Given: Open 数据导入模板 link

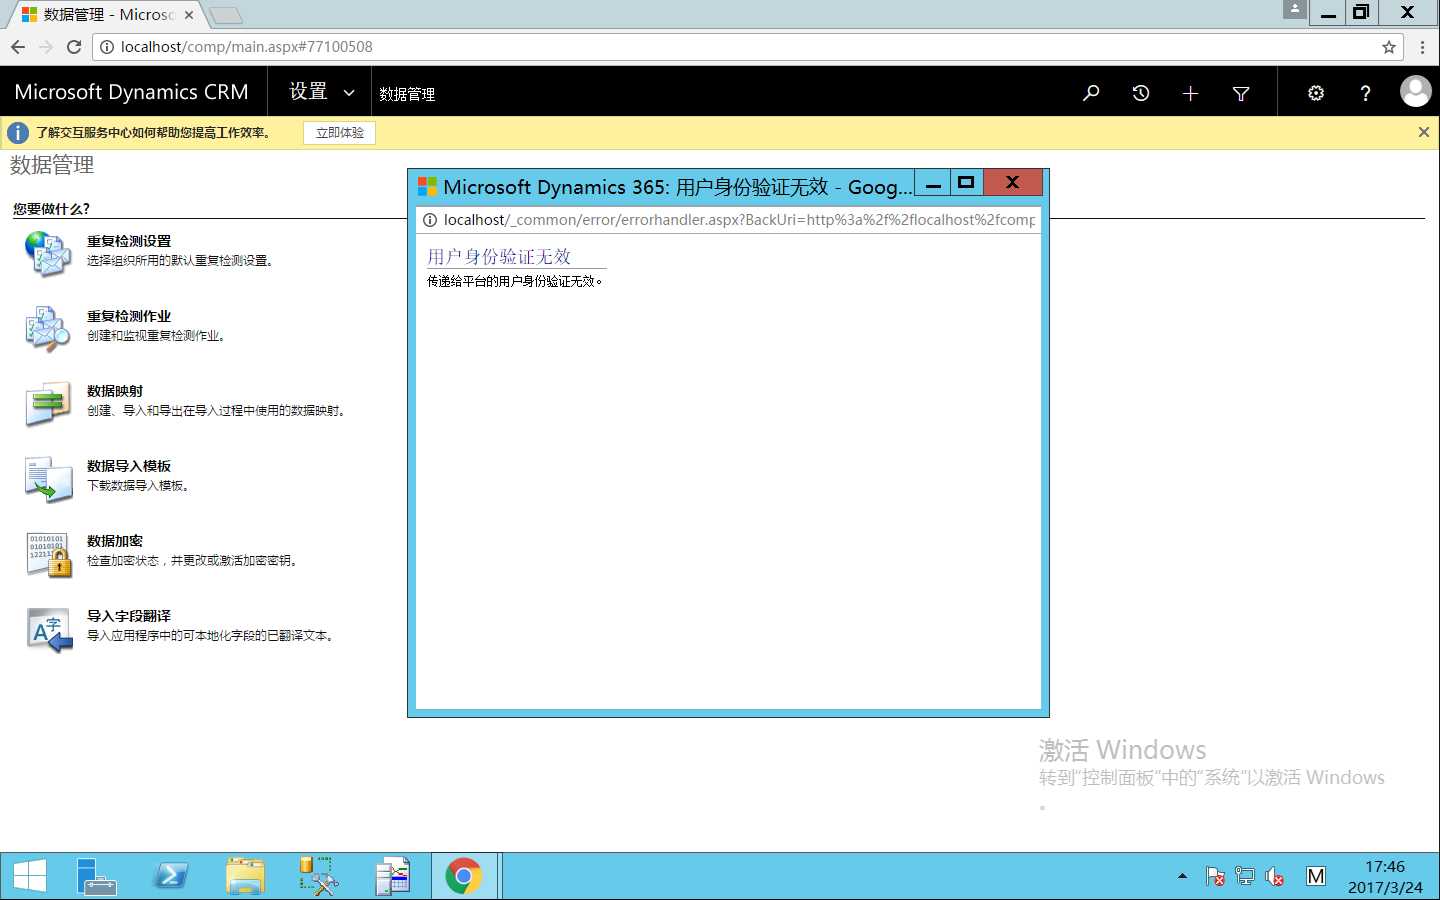Looking at the screenshot, I should click(129, 466).
